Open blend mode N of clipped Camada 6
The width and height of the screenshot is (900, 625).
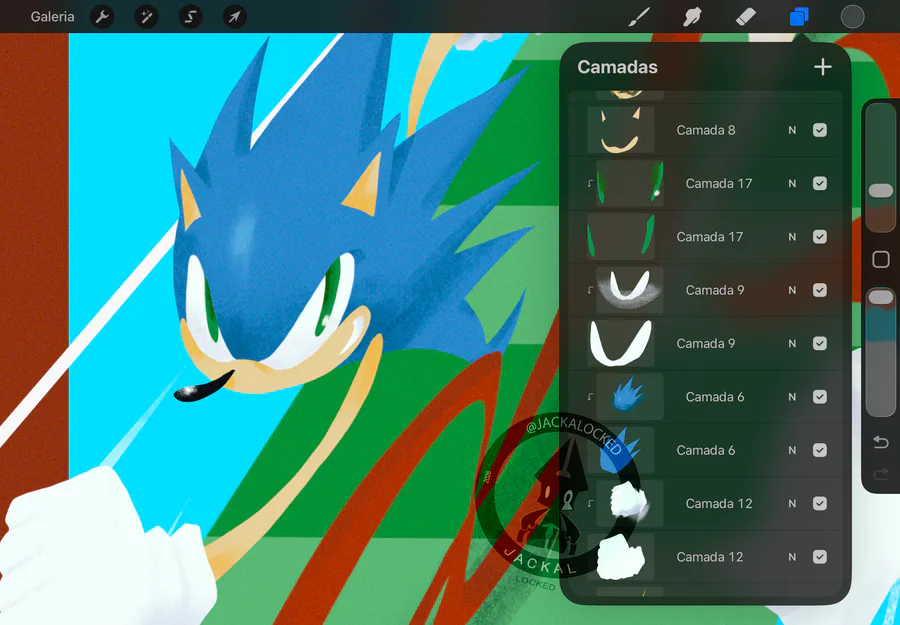792,397
